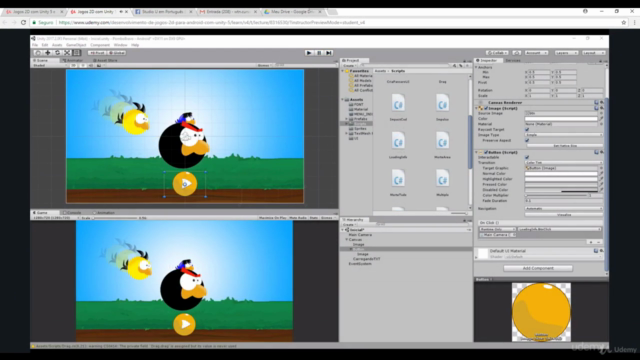Click Add Component button
Image resolution: width=640 pixels, height=360 pixels.
point(538,268)
